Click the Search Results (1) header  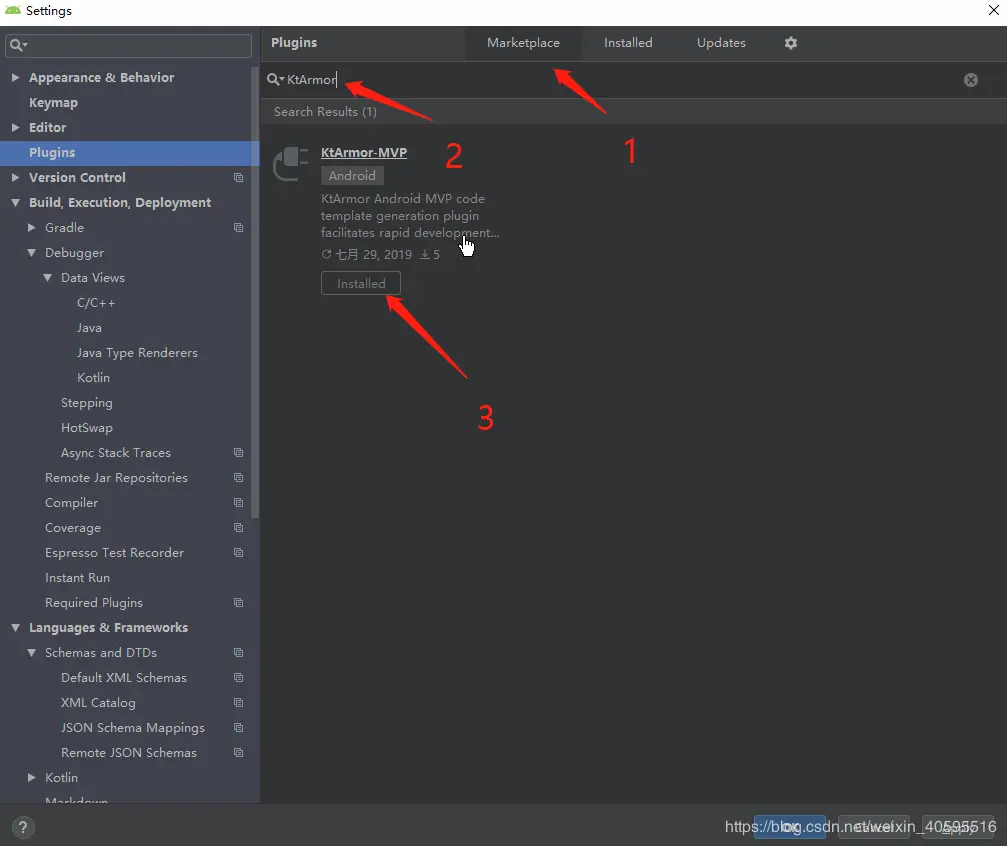pos(325,112)
